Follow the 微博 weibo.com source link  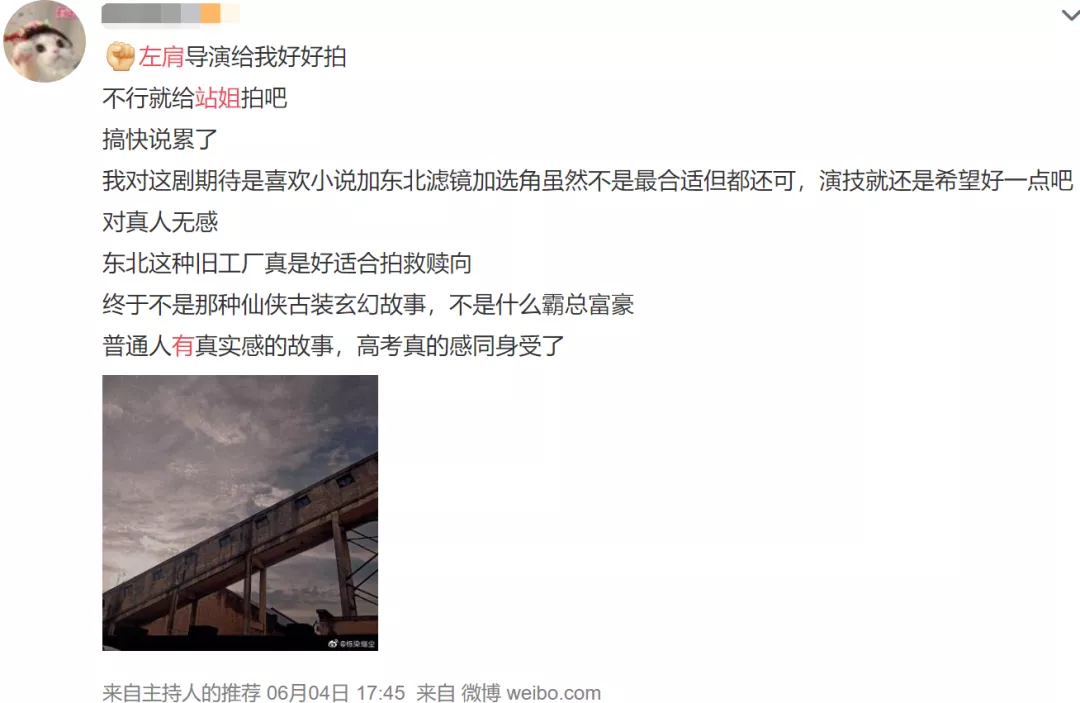(530, 692)
